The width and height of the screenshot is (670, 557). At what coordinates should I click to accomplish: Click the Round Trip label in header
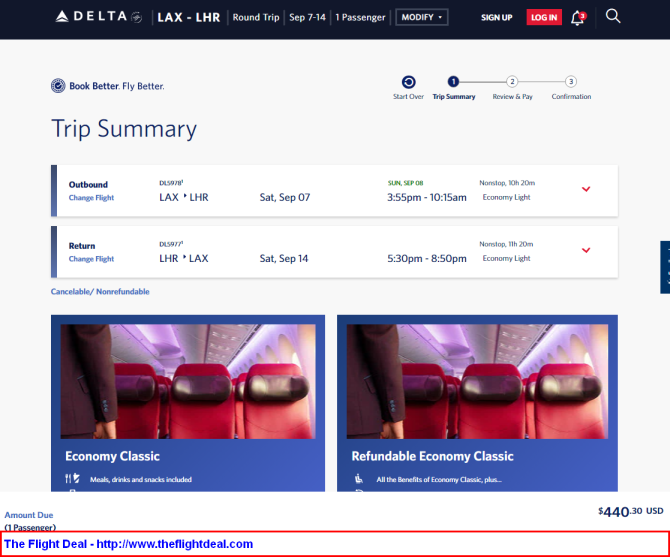click(256, 18)
